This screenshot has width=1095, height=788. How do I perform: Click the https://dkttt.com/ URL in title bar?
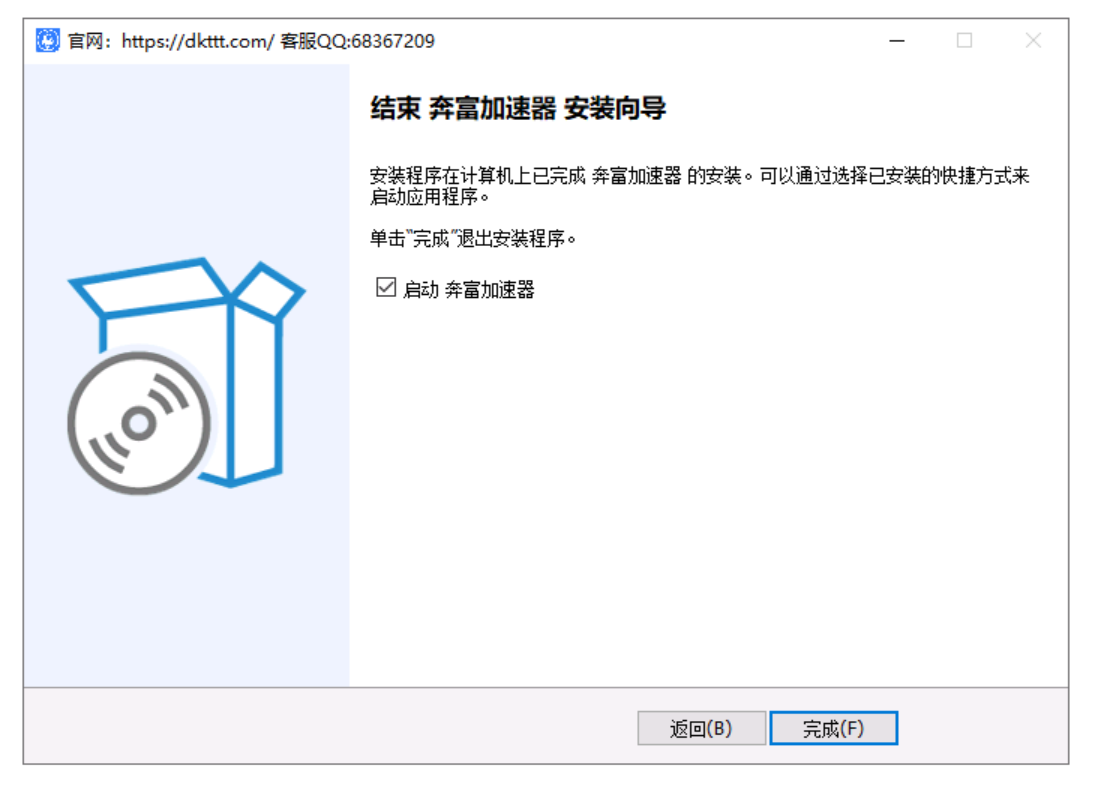coord(198,41)
